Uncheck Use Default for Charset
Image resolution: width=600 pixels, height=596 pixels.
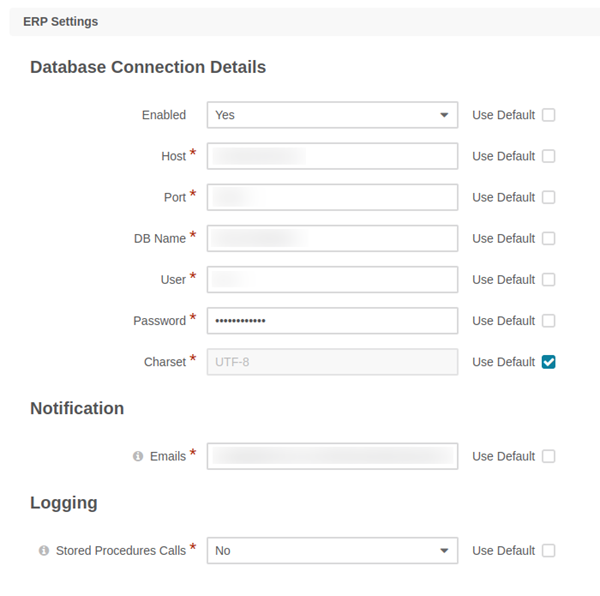point(548,362)
